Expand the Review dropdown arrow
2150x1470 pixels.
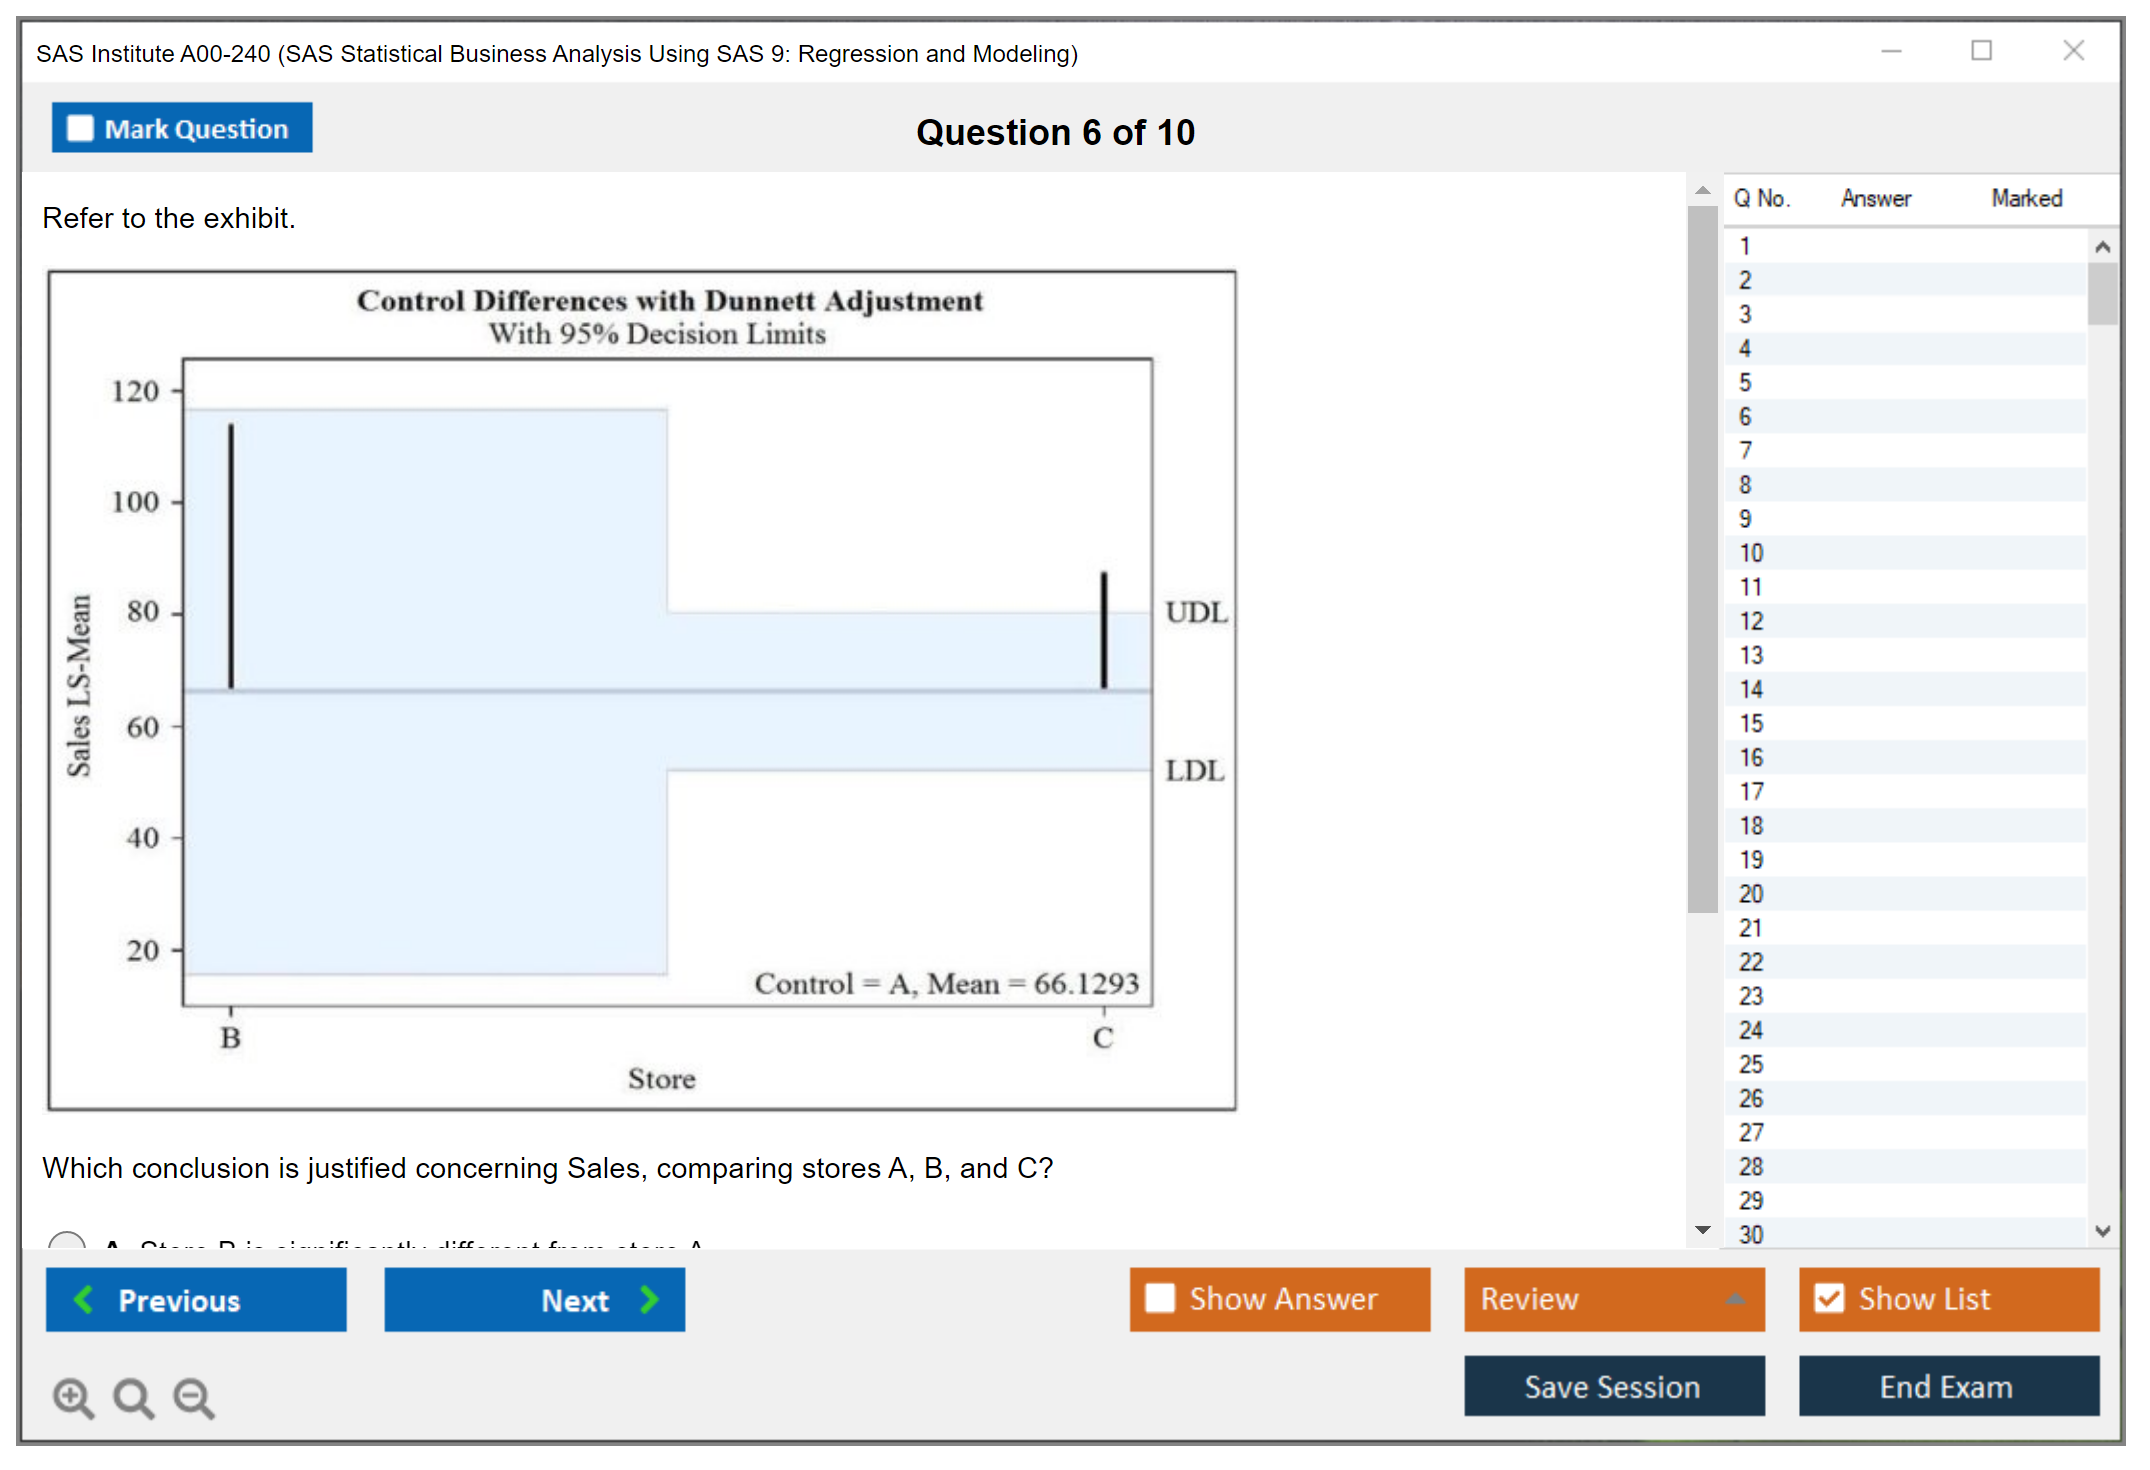[1735, 1298]
